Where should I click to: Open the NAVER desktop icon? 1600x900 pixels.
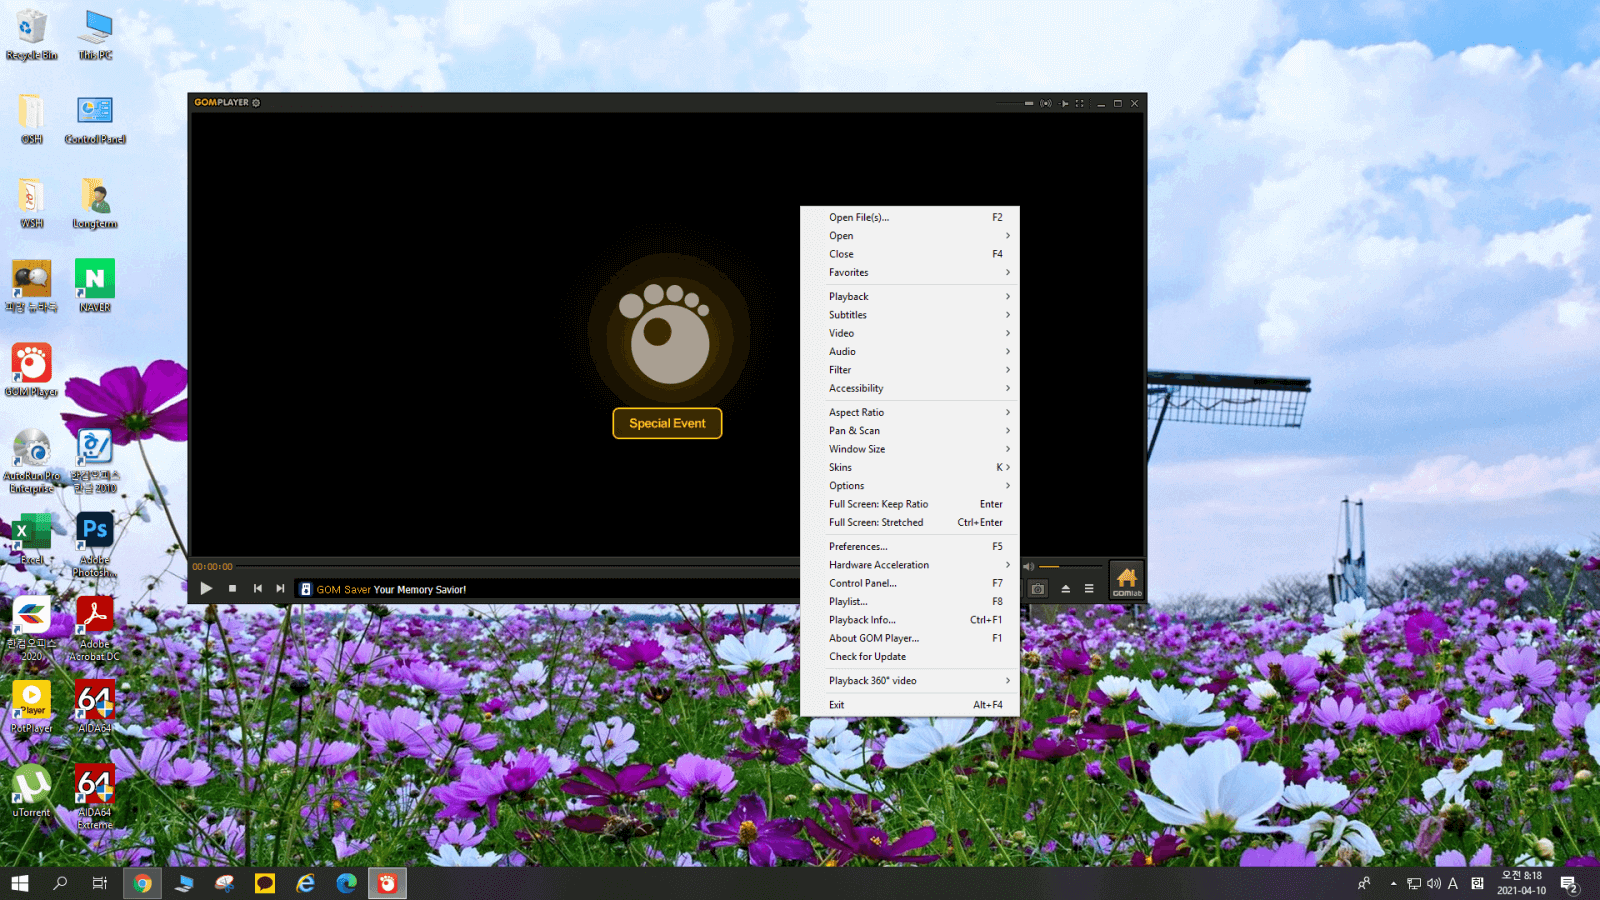pos(95,285)
